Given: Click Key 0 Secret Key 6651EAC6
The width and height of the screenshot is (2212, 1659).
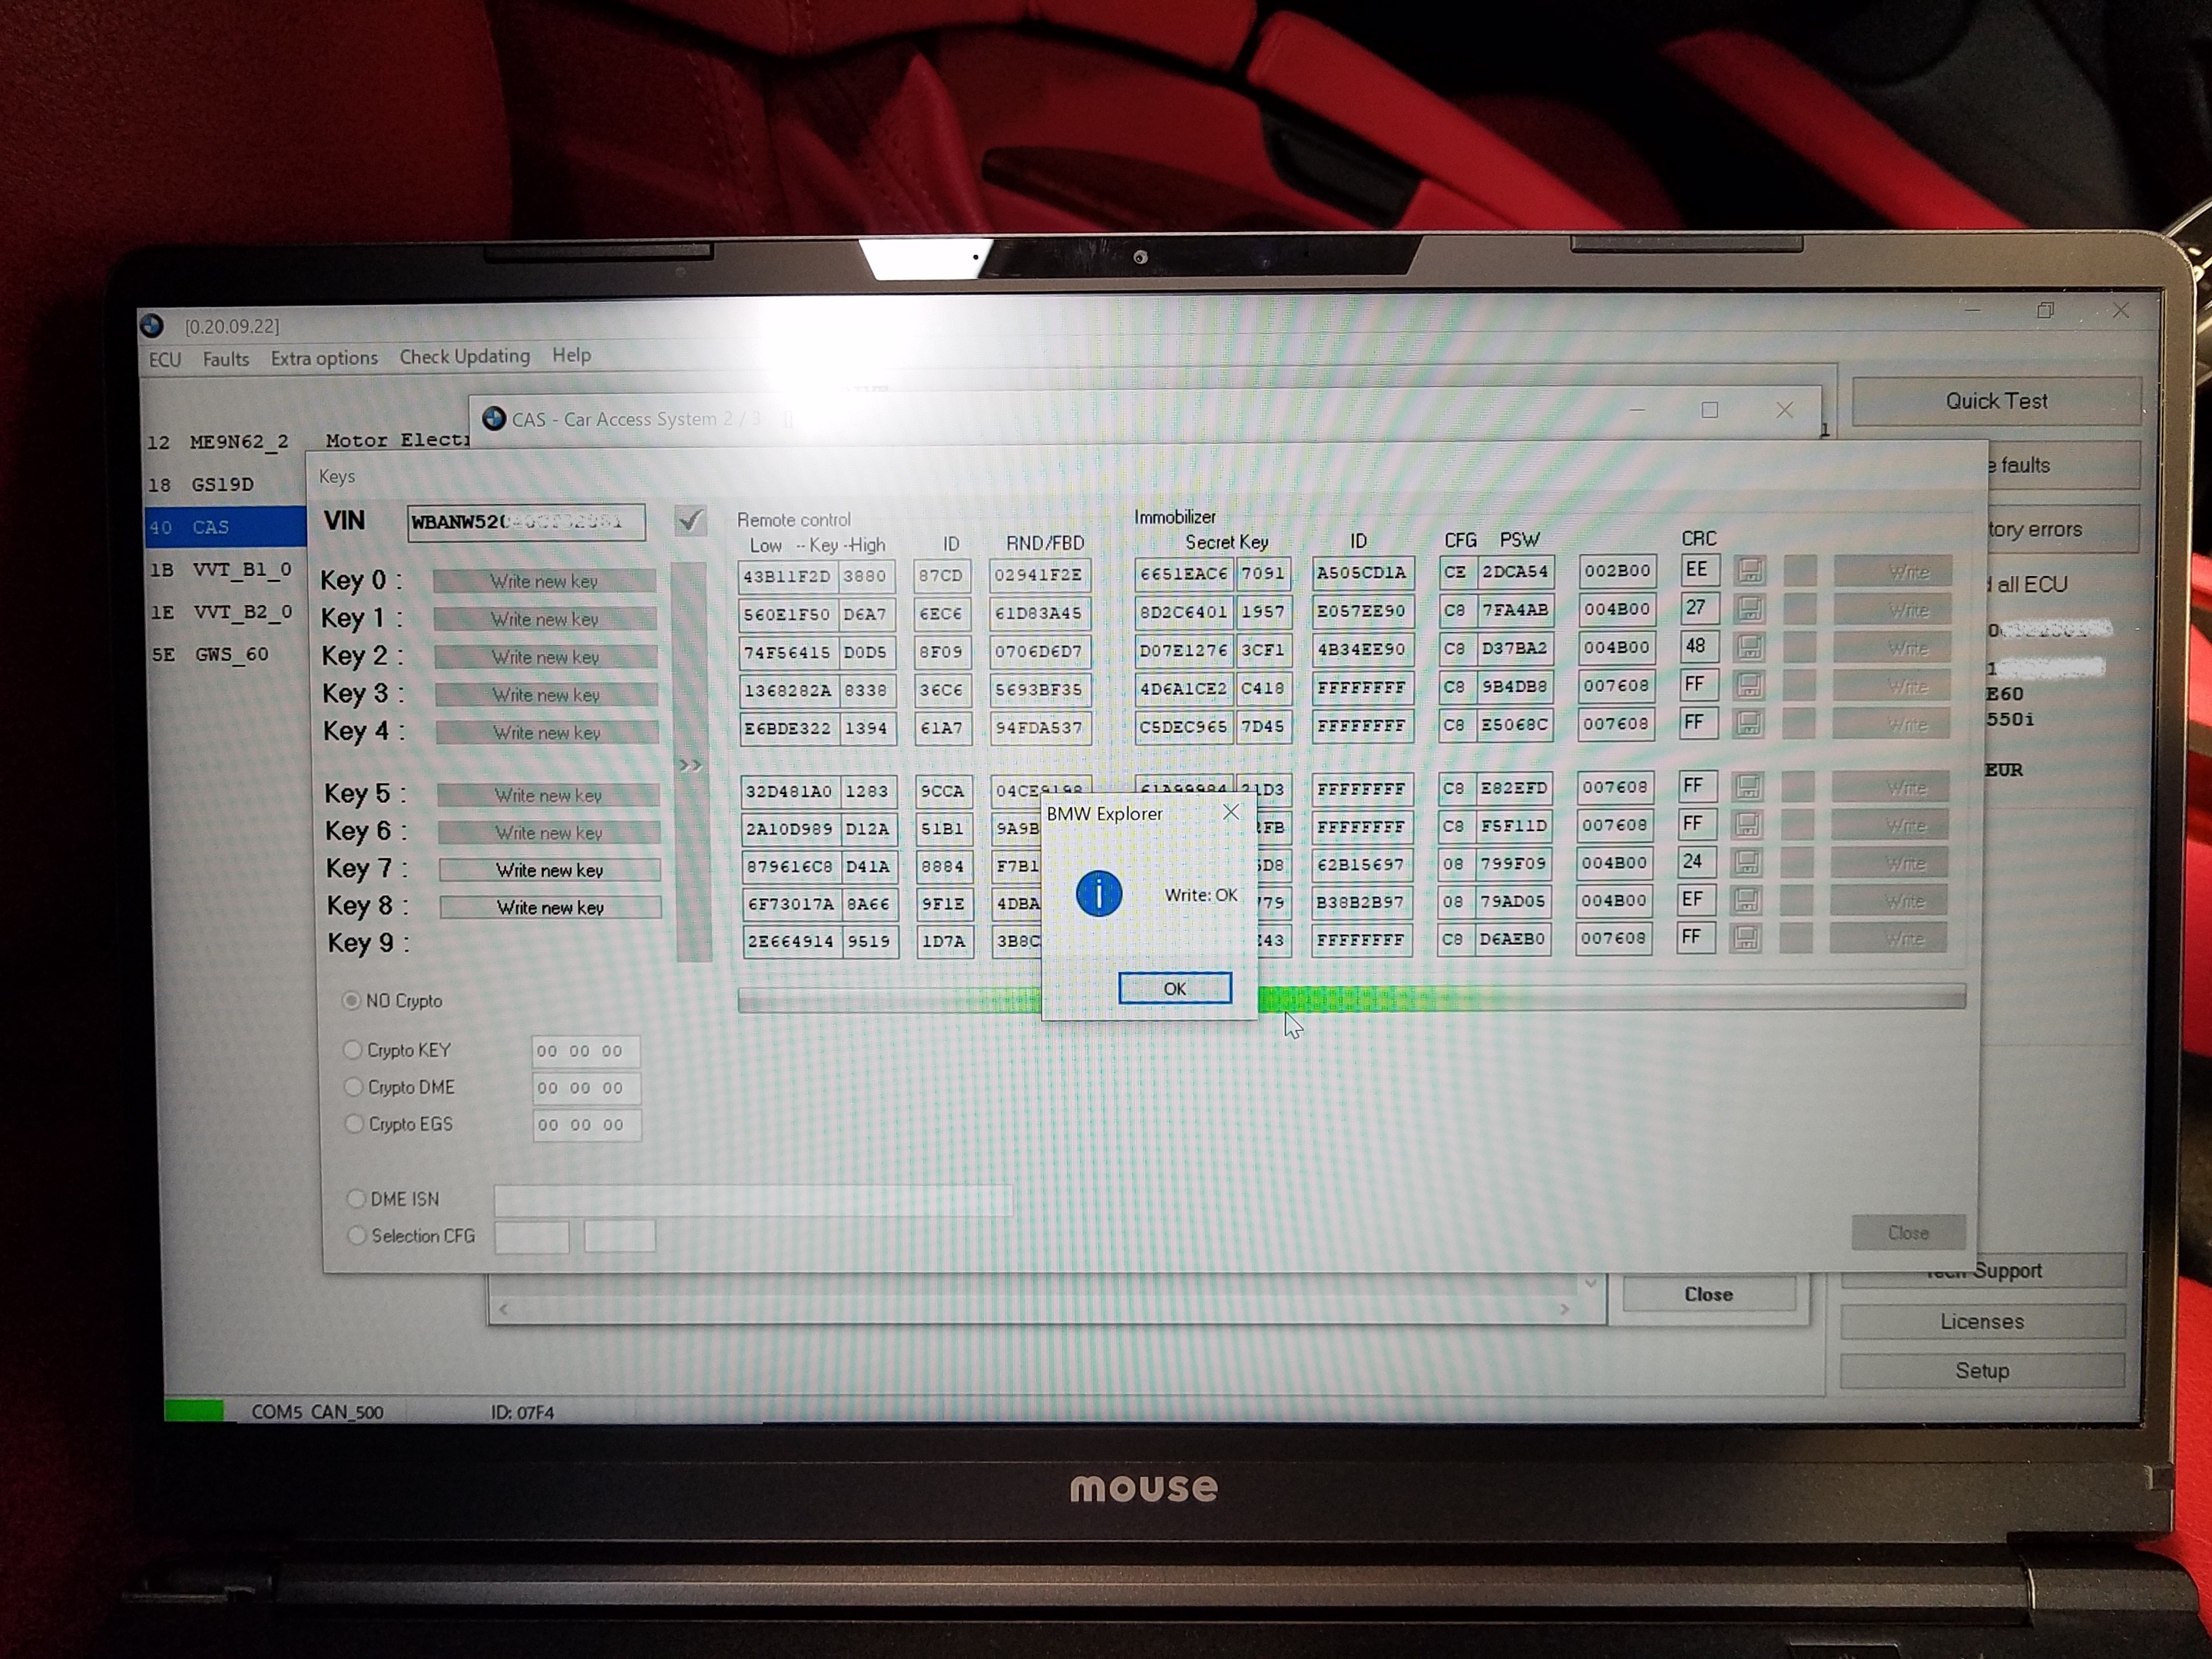Looking at the screenshot, I should point(1183,573).
